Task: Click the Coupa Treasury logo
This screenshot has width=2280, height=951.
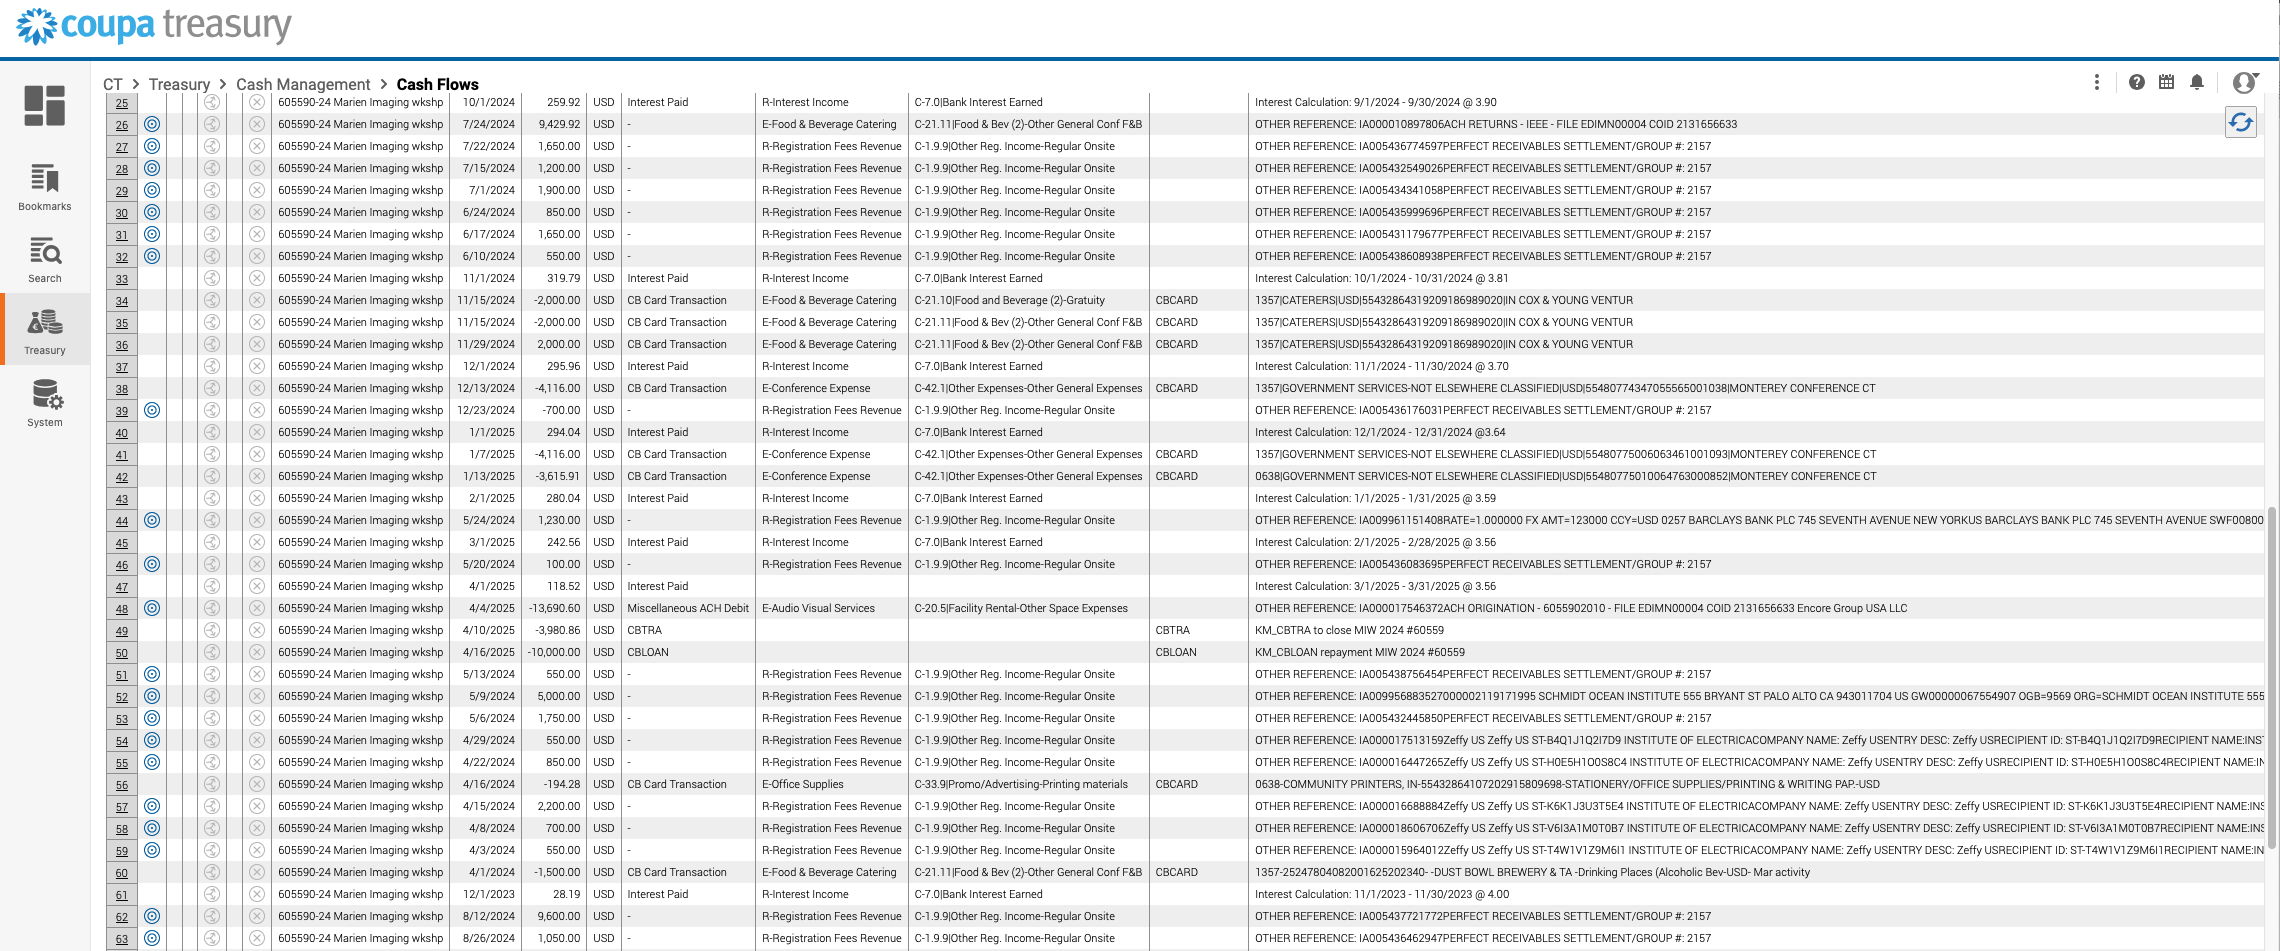Action: click(154, 26)
